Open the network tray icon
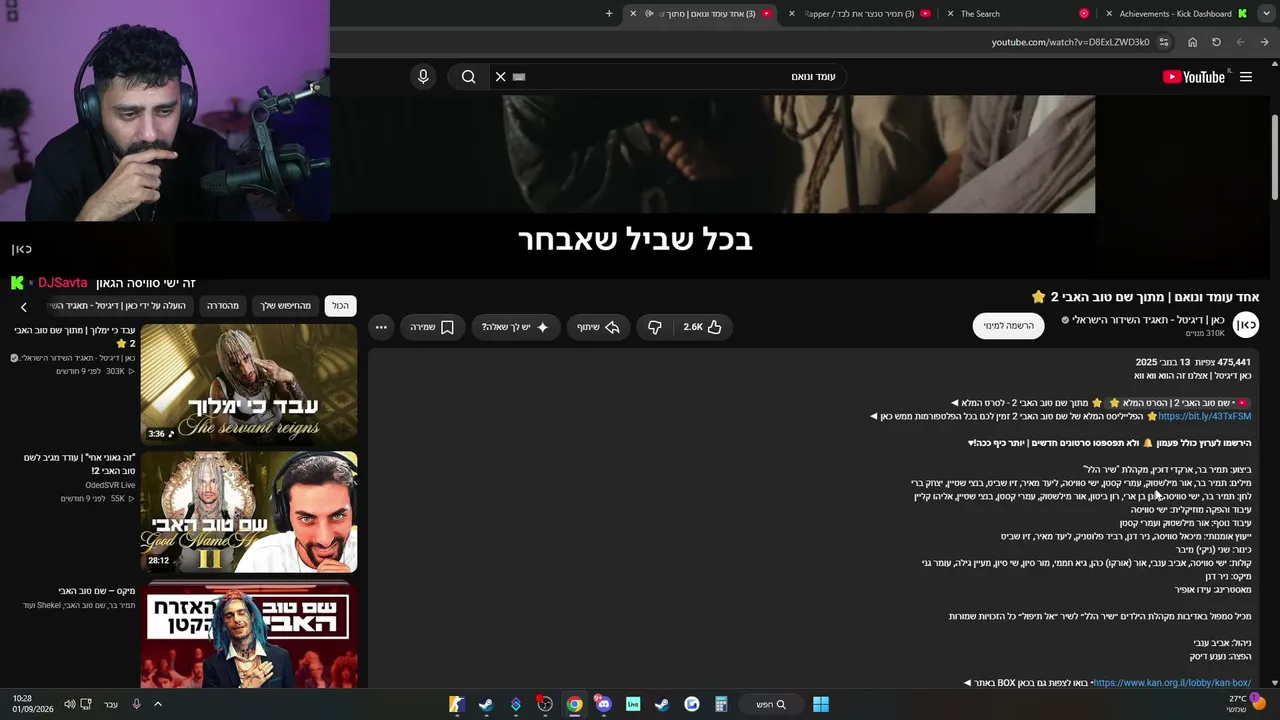 (86, 704)
